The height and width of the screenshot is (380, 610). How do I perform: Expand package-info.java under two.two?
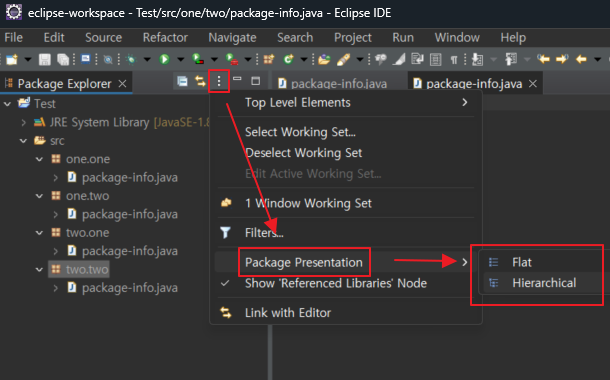[x=56, y=288]
